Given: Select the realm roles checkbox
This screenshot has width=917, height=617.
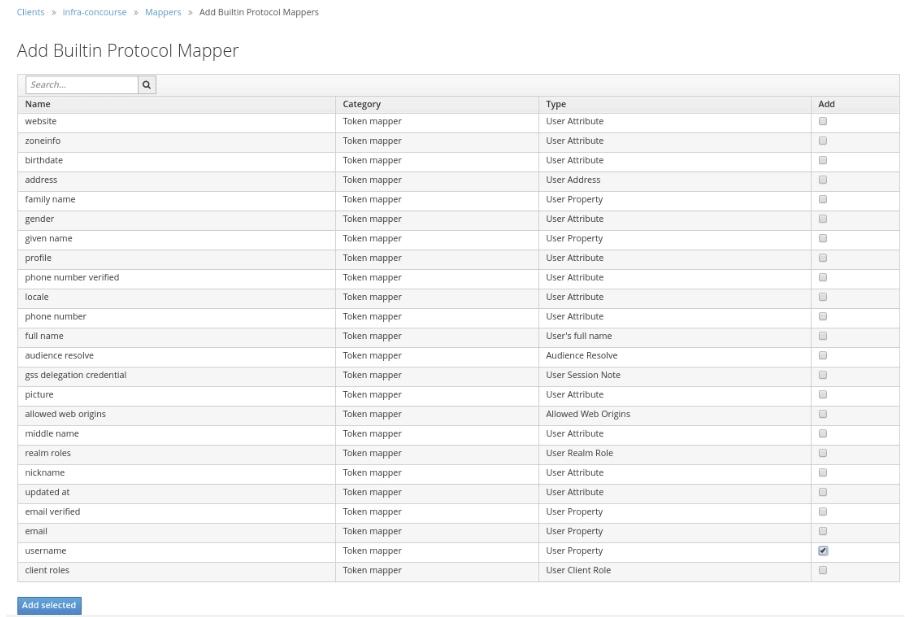Looking at the screenshot, I should click(x=823, y=453).
